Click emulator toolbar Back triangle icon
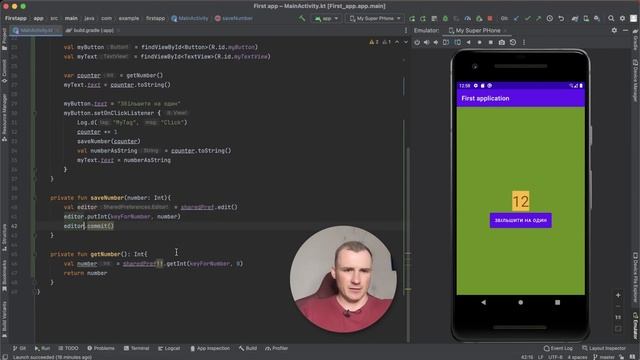Image resolution: width=640 pixels, height=360 pixels. (469, 42)
